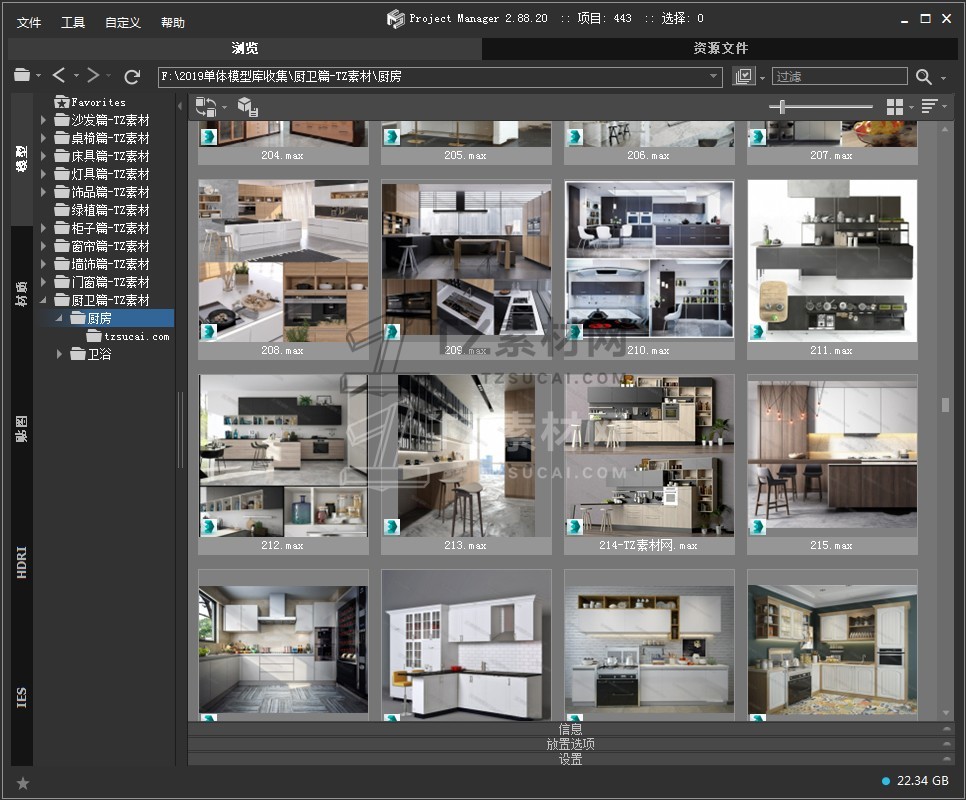The width and height of the screenshot is (966, 800).
Task: Click the search magnifier icon
Action: click(924, 77)
